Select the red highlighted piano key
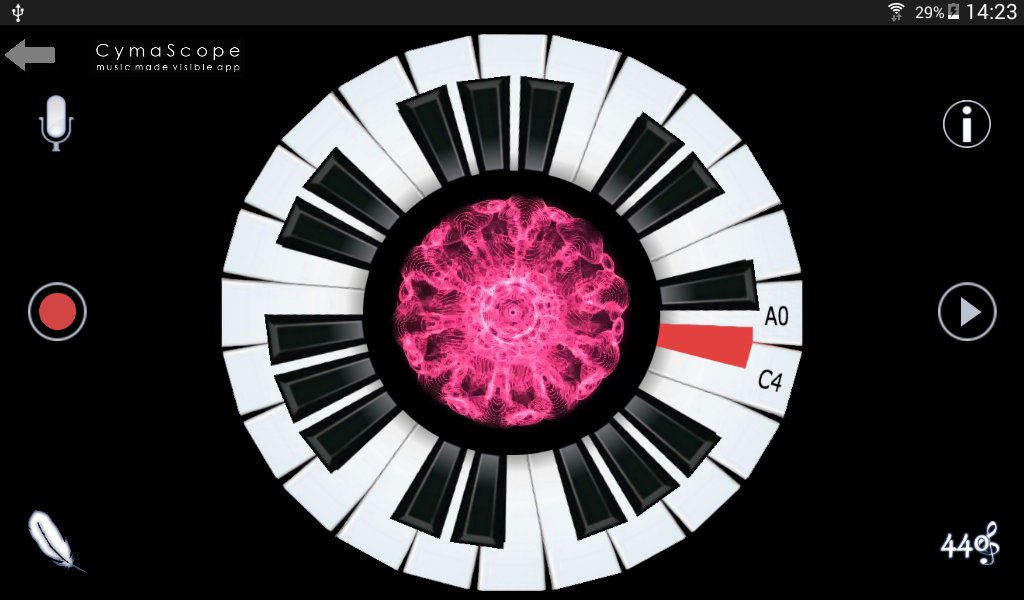 click(705, 345)
